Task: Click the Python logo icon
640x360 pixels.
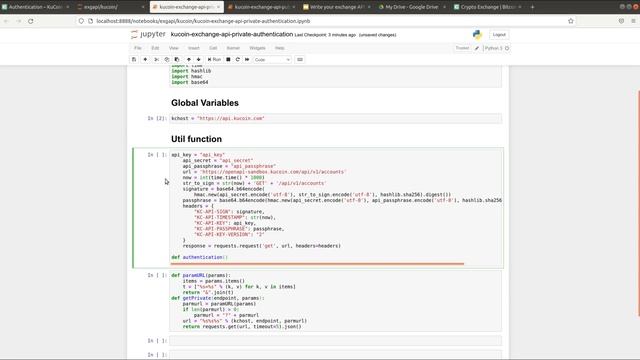Action: [x=477, y=35]
